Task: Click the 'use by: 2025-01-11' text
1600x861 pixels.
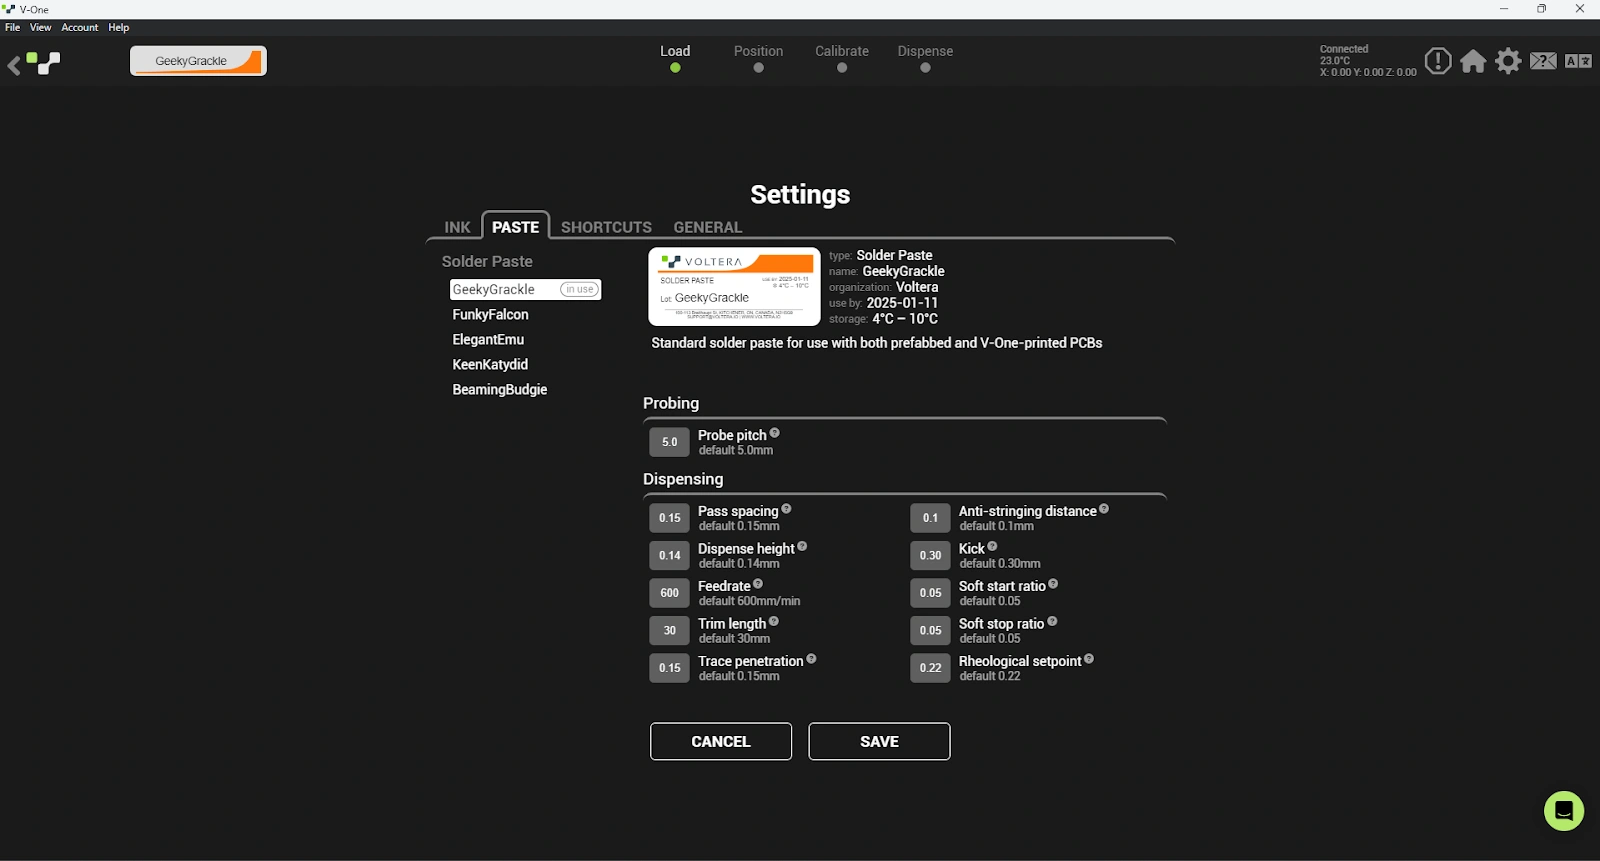Action: 883,303
